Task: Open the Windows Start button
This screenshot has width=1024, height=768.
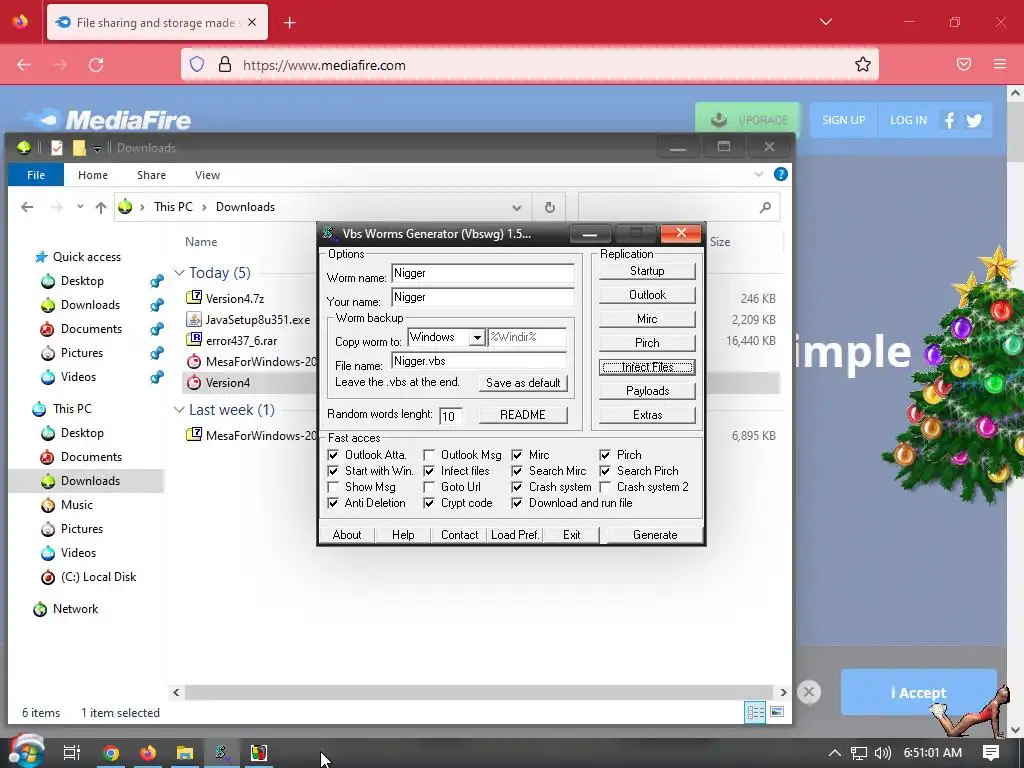Action: 26,752
